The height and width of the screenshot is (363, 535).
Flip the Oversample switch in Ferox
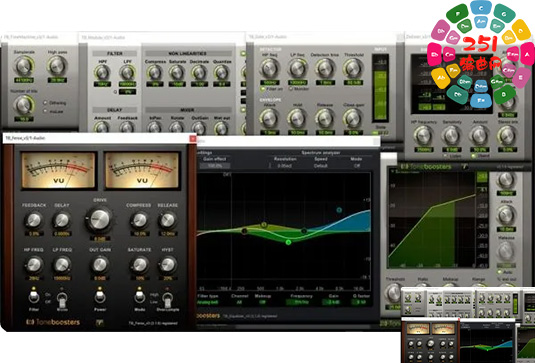167,299
